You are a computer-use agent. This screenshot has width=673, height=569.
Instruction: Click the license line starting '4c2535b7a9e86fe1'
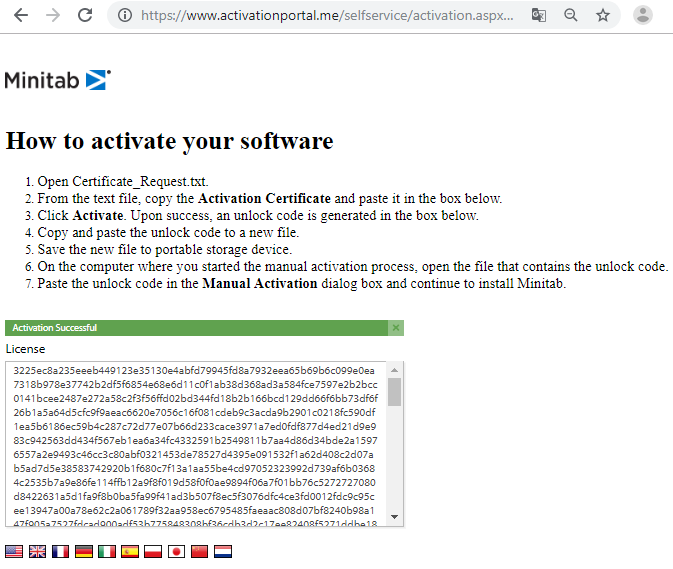[x=194, y=483]
